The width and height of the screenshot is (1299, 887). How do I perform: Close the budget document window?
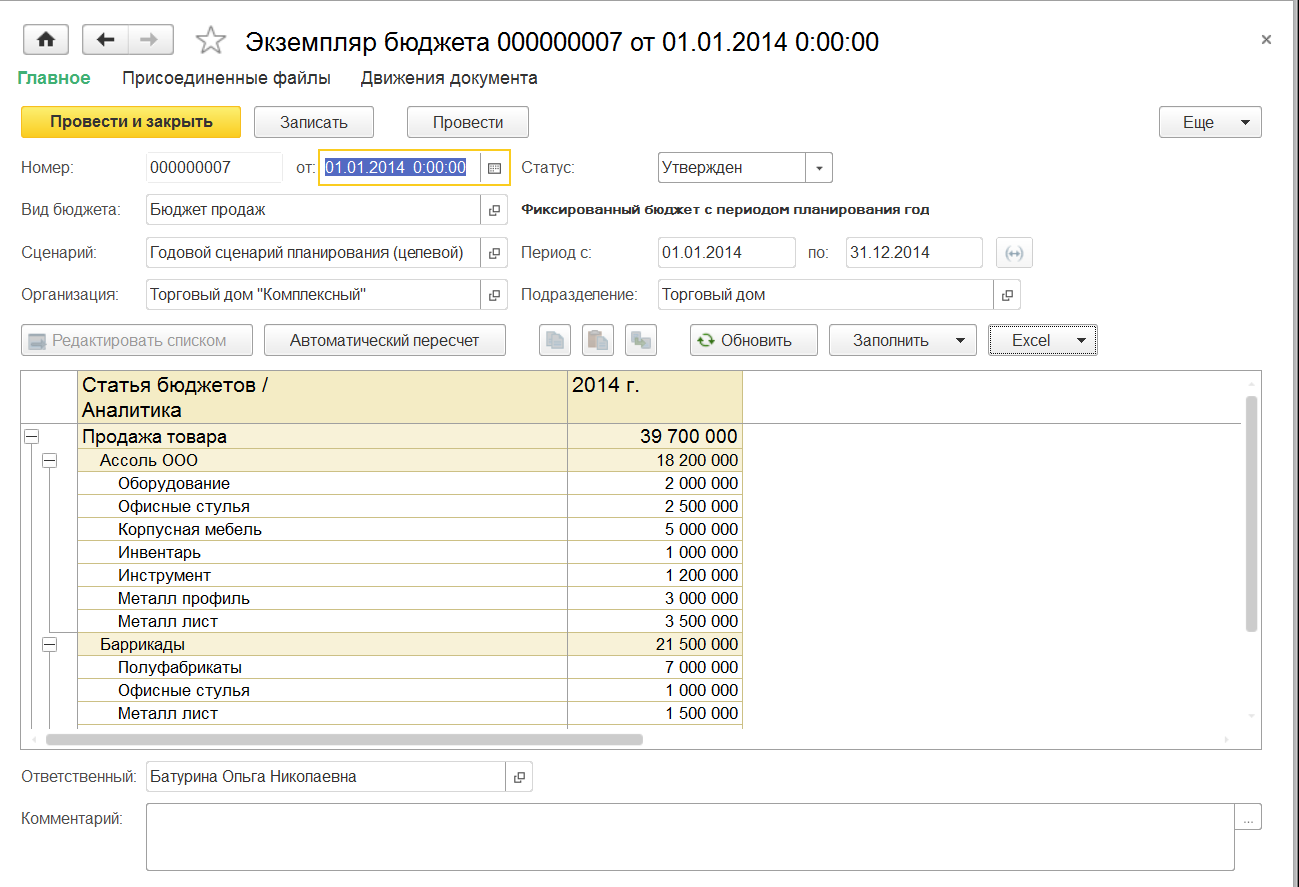[x=1266, y=40]
